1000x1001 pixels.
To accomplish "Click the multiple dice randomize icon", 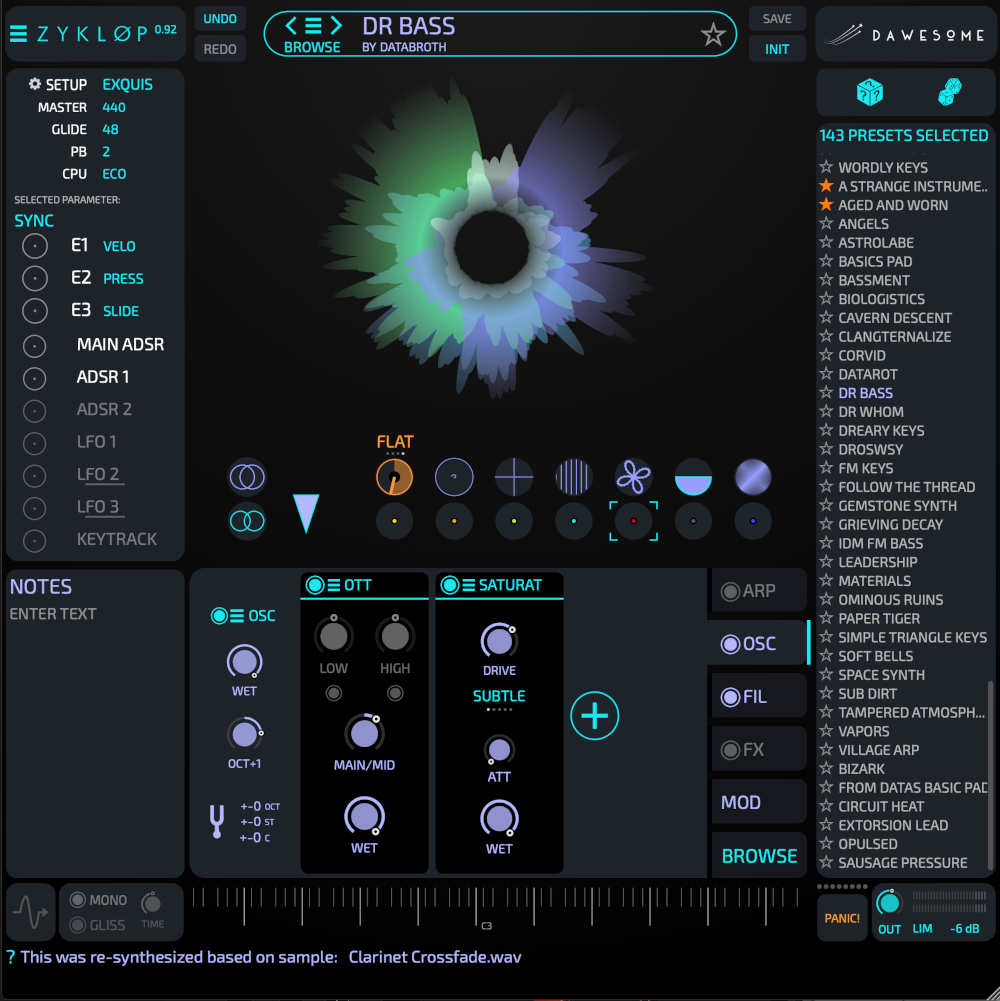I will click(949, 93).
